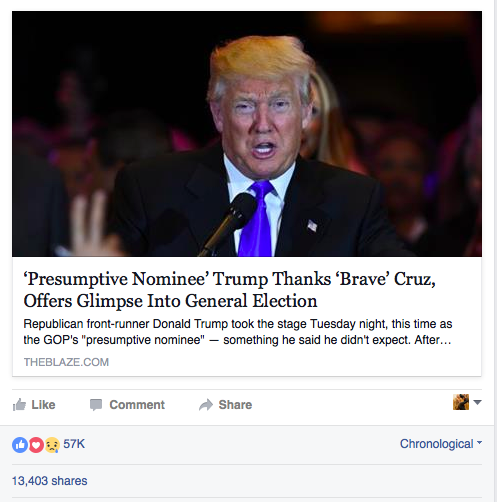Viewport: 497px width, 502px height.
Task: Click the crying Sad reaction icon
Action: pos(52,445)
